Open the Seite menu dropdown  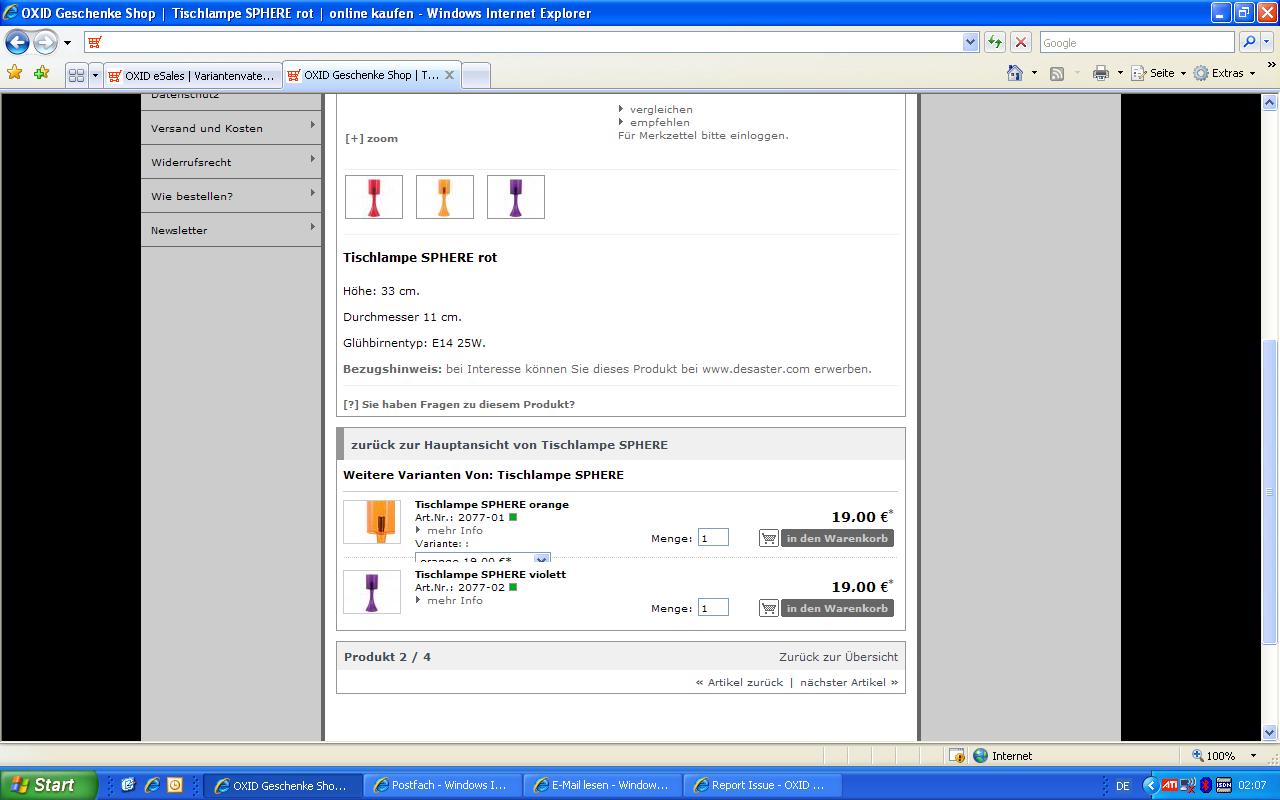pos(1167,73)
